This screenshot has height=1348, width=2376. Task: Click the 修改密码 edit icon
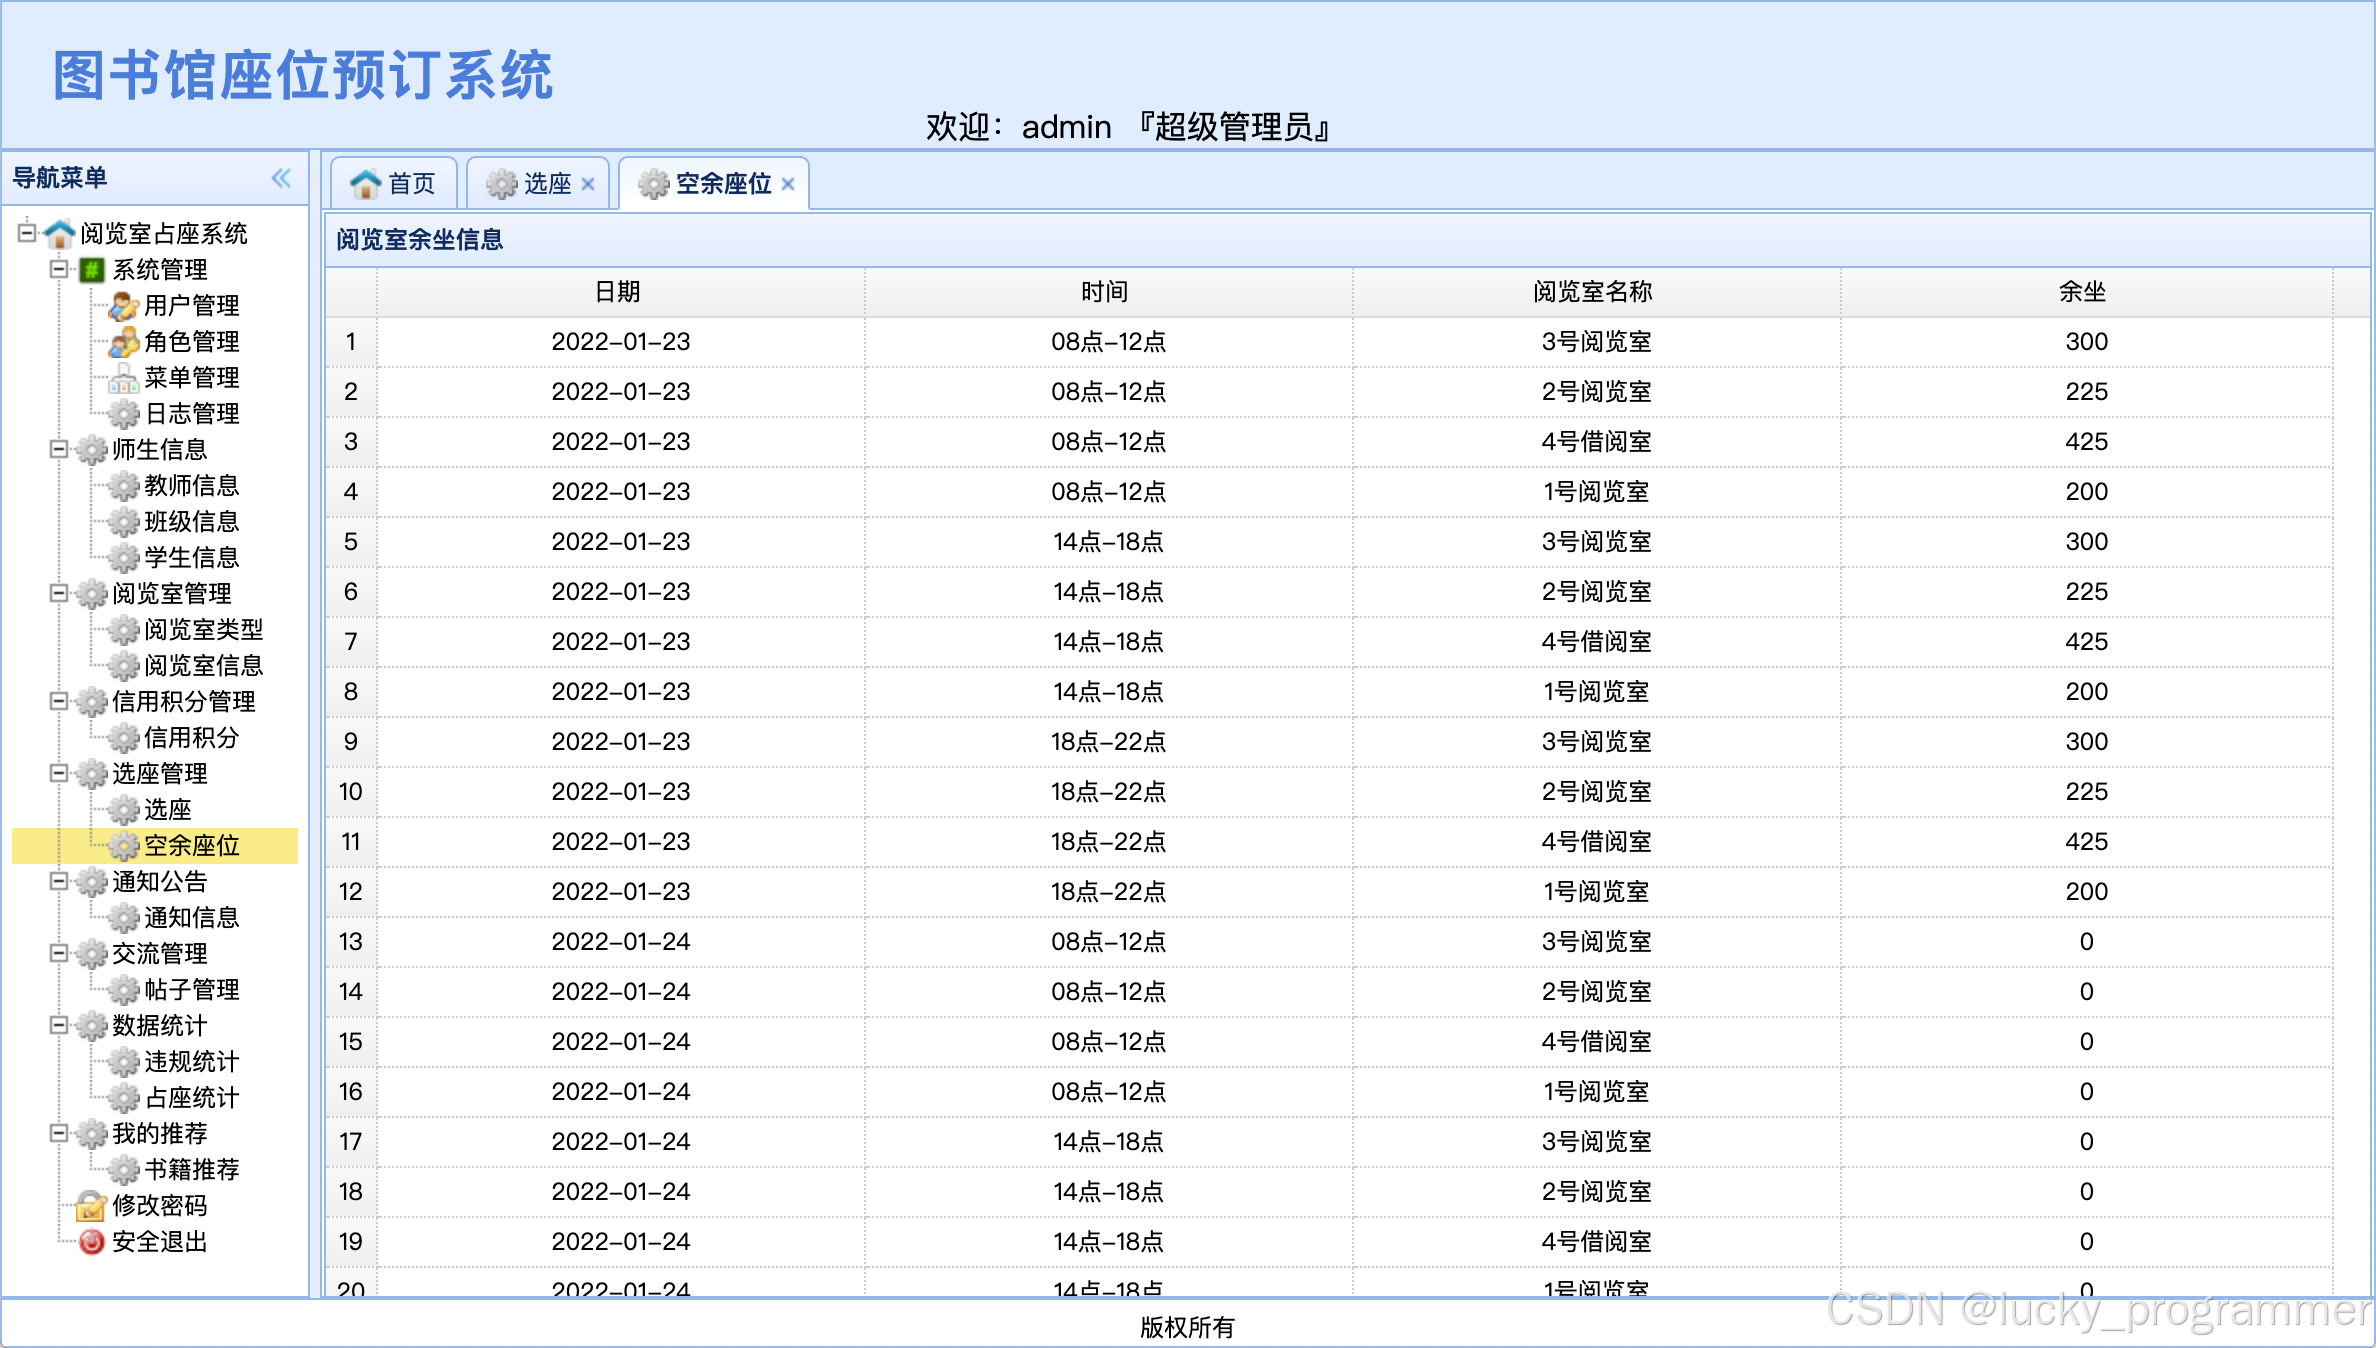click(91, 1206)
